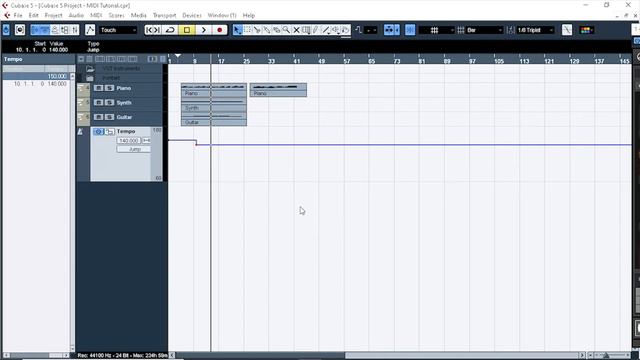Toggle the Tempo track activate button
Image resolution: width=640 pixels, height=360 pixels.
(x=98, y=131)
